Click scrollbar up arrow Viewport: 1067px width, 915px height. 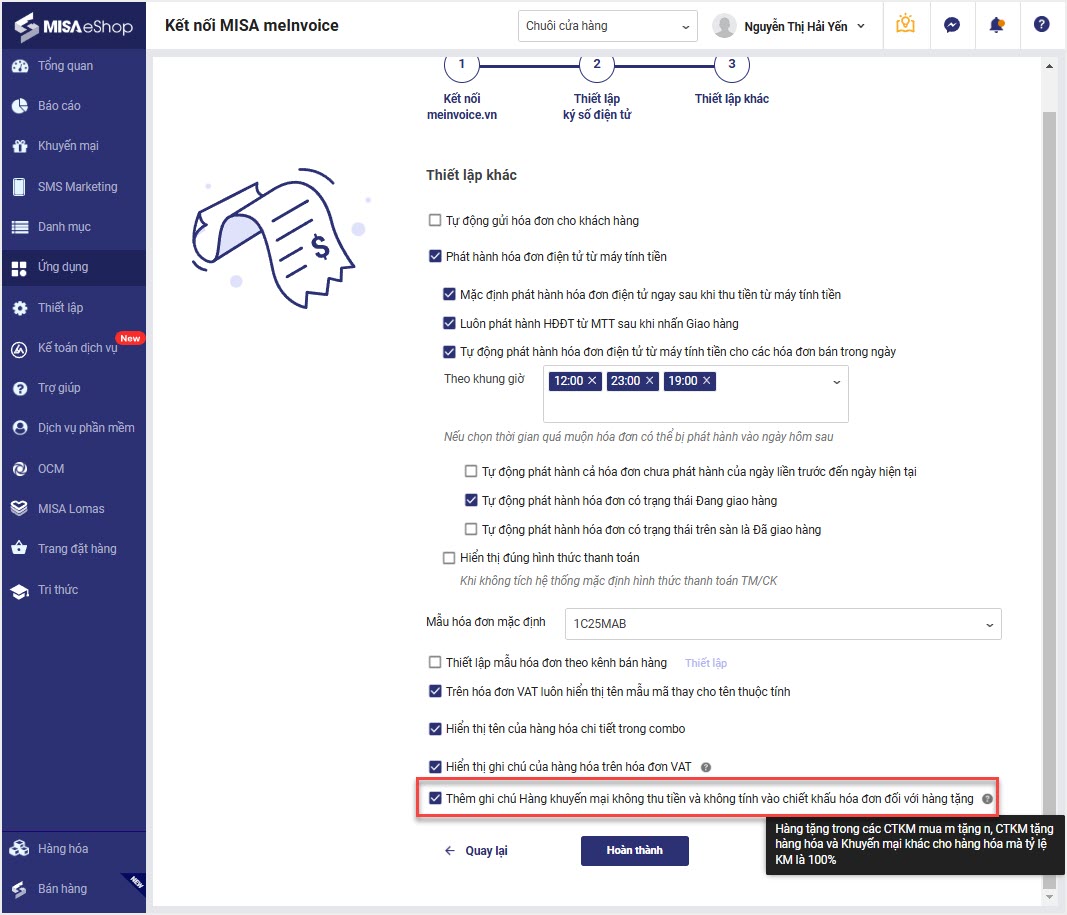[1049, 66]
